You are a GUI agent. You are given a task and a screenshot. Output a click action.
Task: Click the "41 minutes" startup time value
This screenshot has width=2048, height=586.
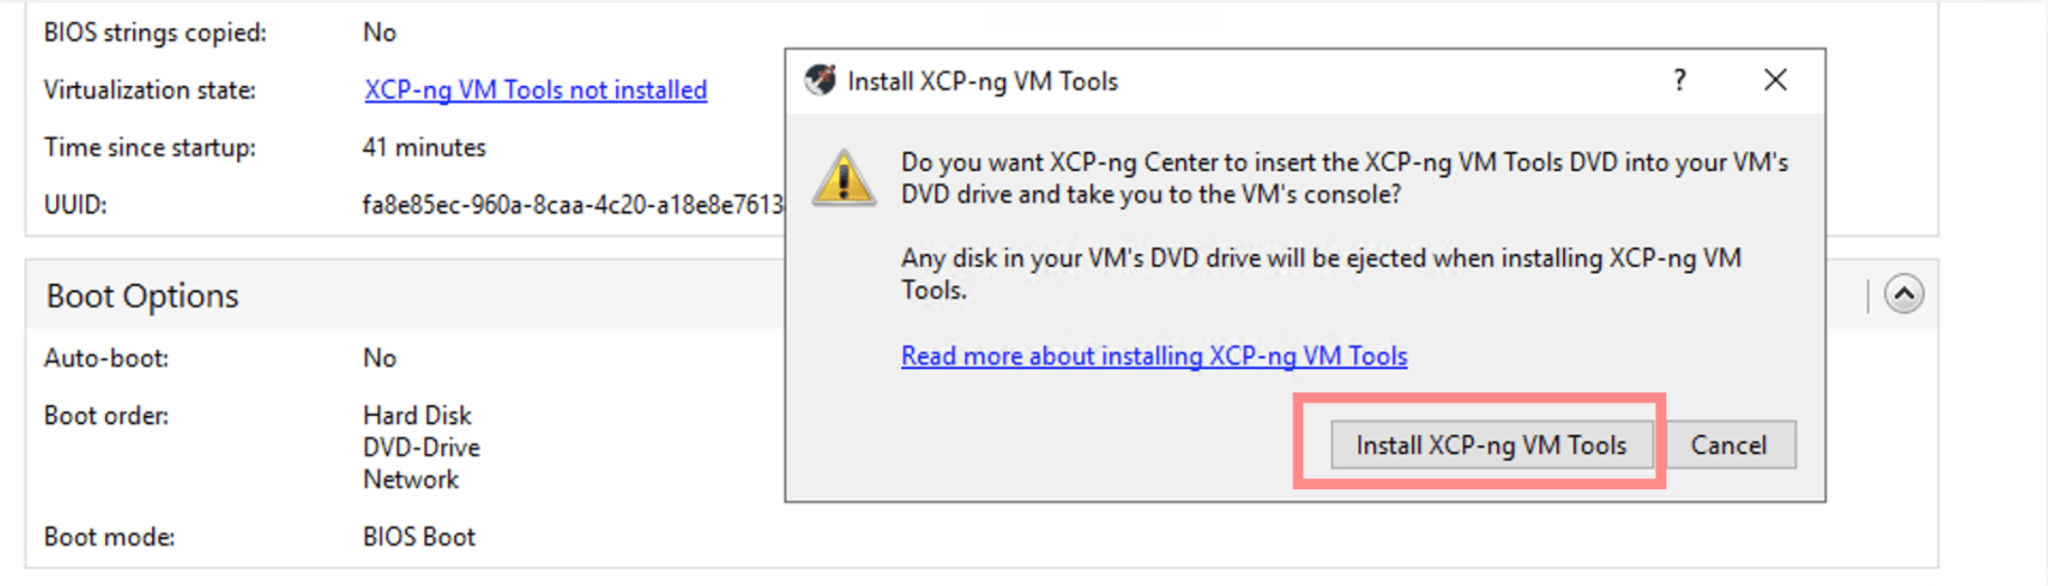424,148
